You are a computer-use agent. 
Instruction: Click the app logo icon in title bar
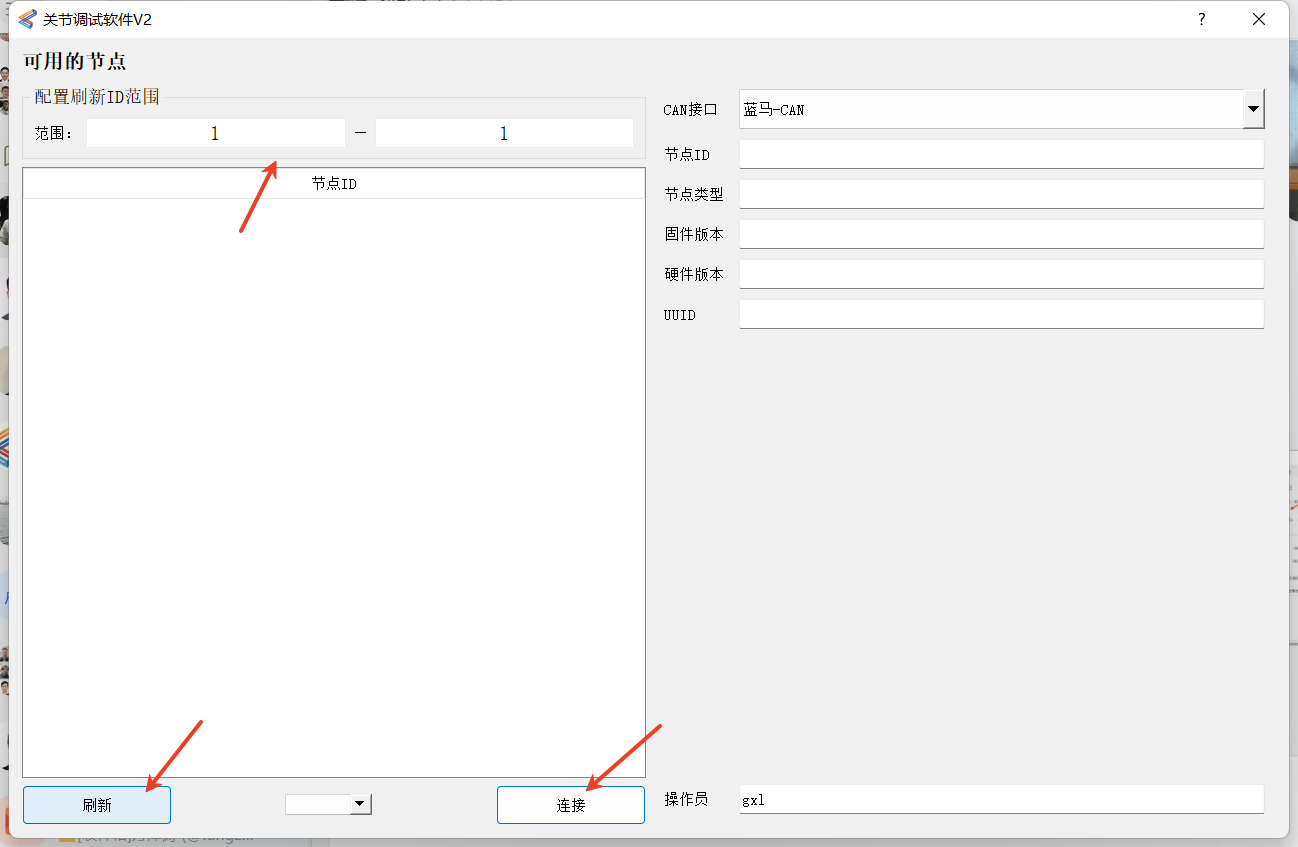[27, 19]
